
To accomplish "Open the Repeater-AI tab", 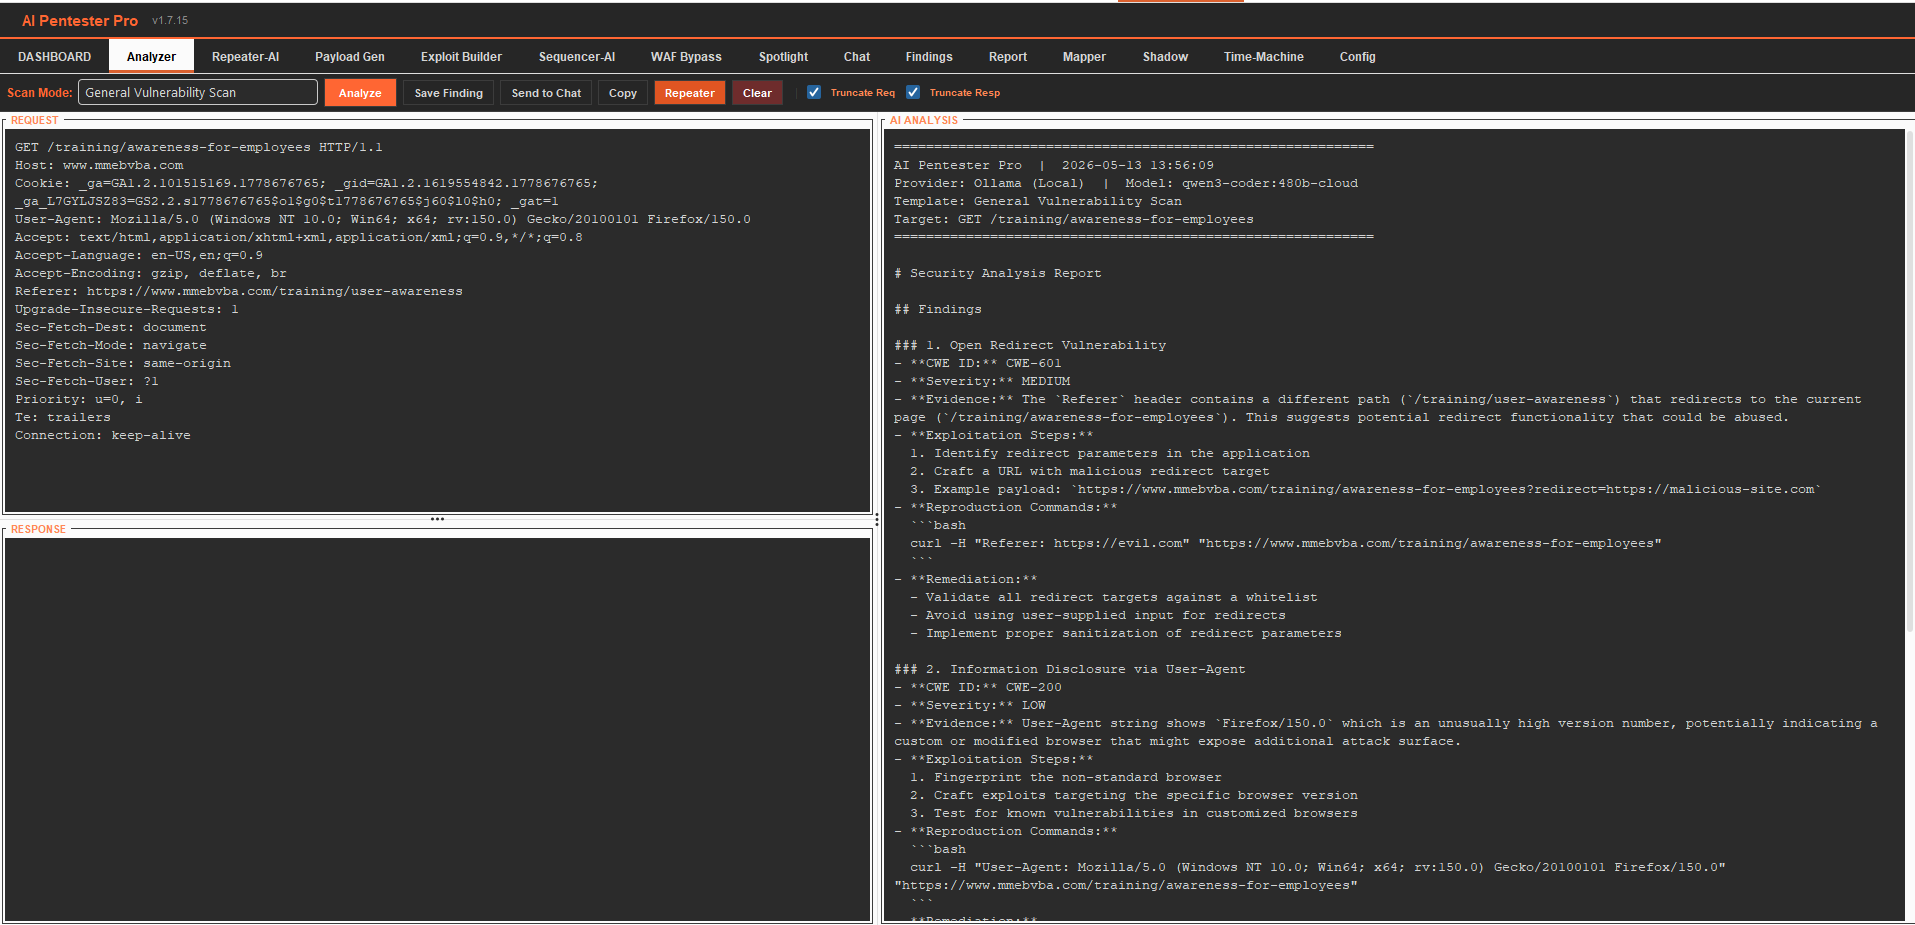I will coord(245,57).
